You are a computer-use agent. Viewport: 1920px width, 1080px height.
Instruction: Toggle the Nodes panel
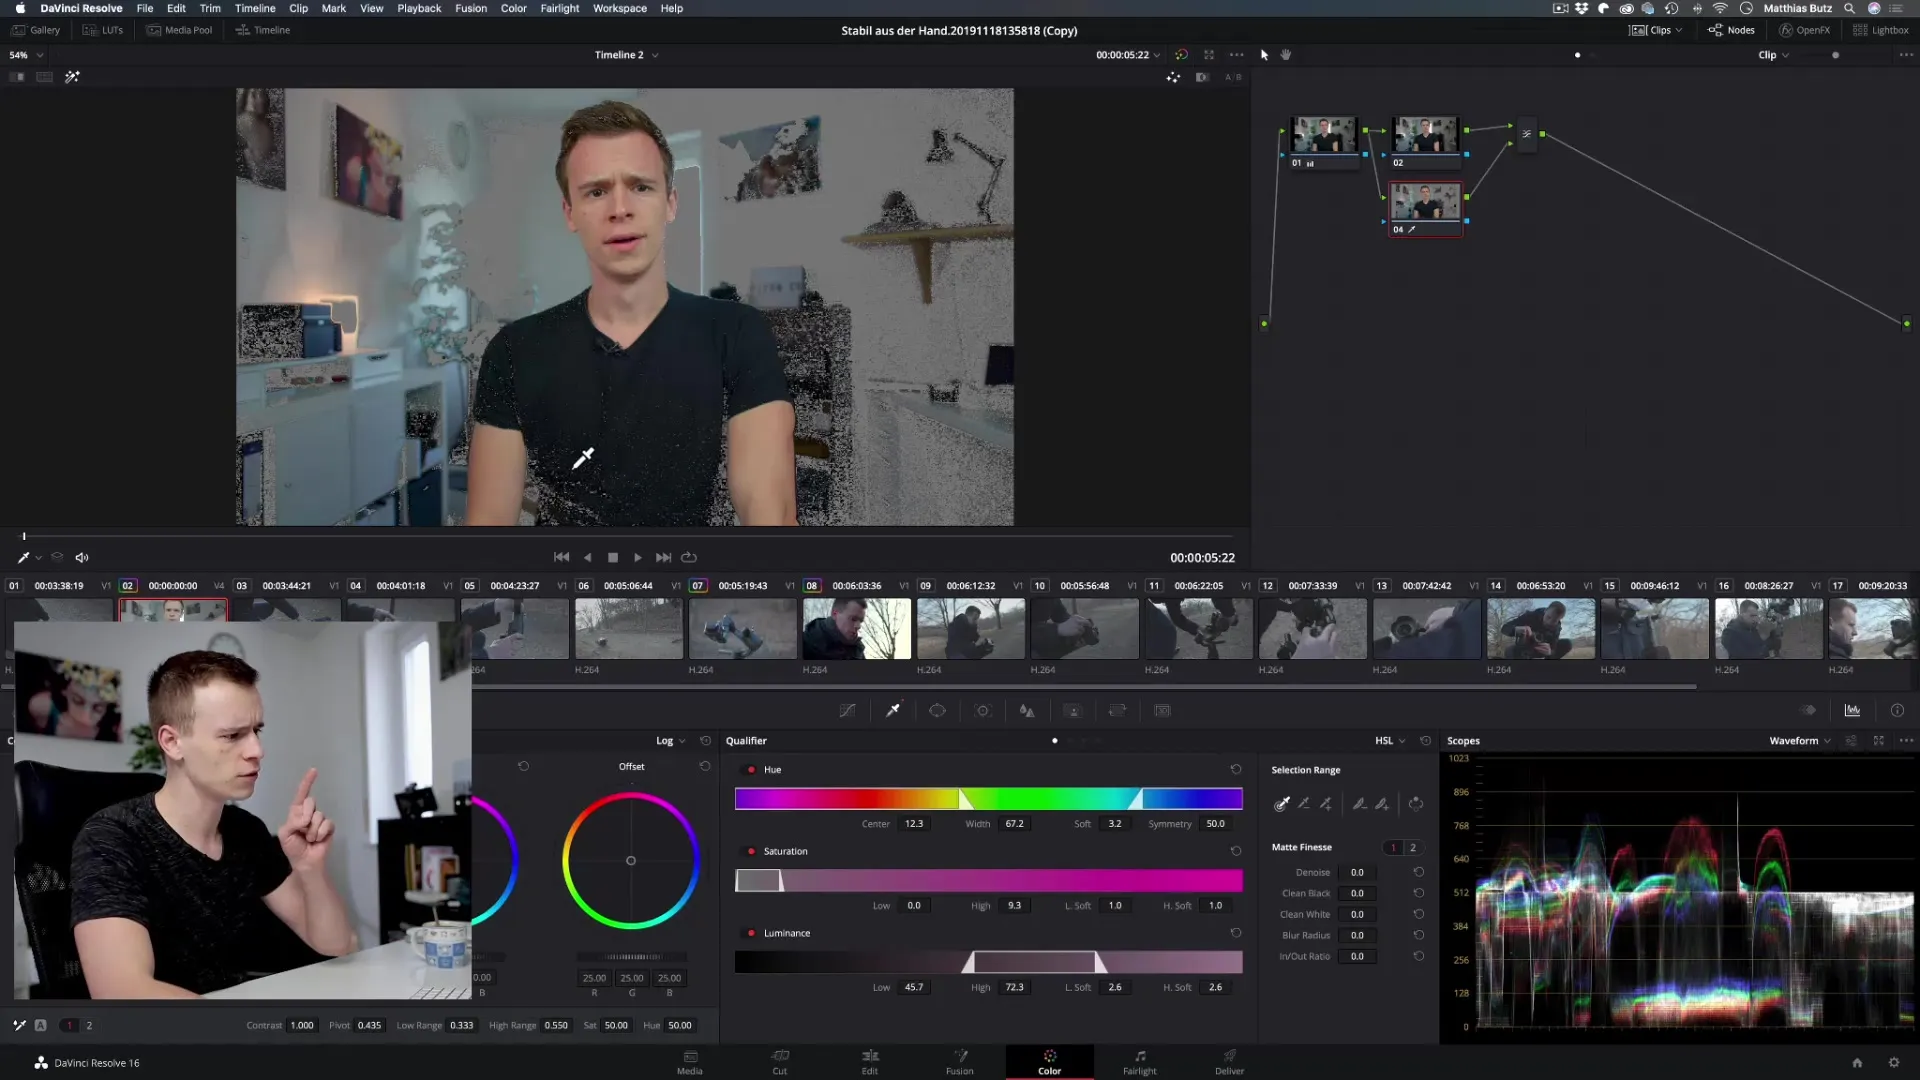pyautogui.click(x=1731, y=30)
